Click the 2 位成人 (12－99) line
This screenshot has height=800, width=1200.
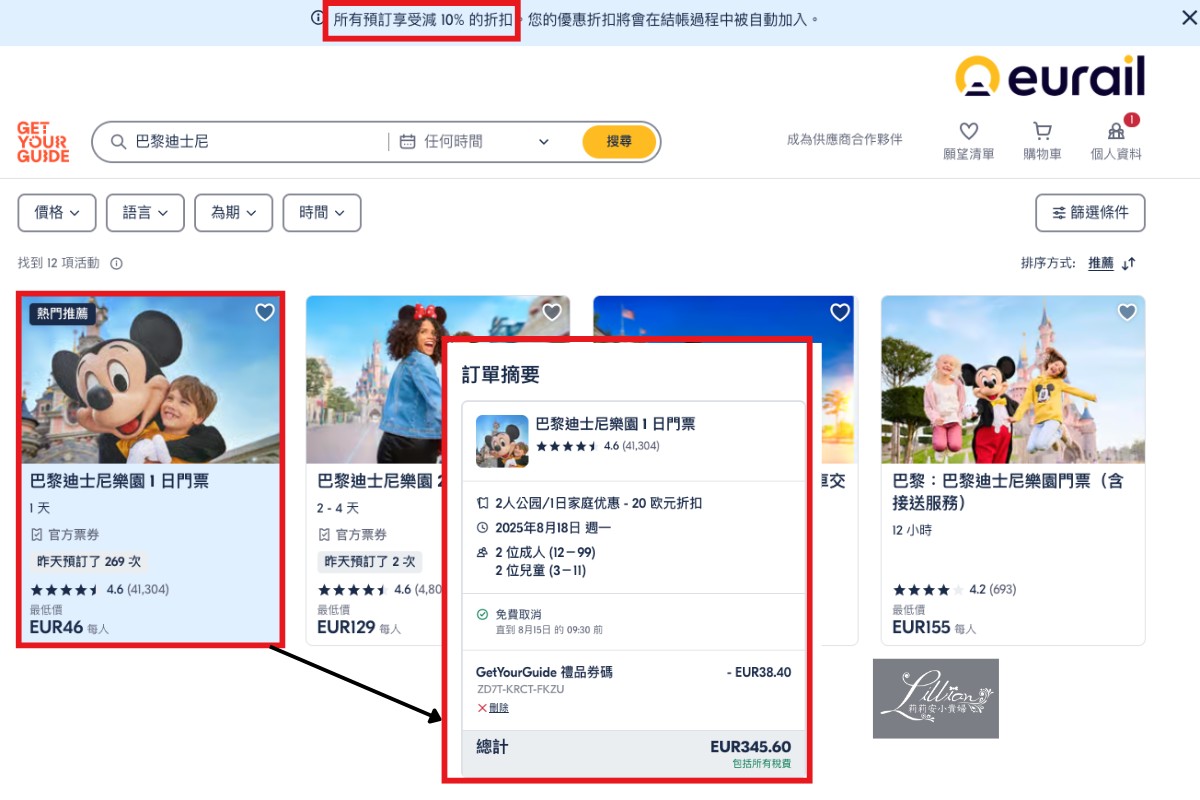tap(545, 553)
